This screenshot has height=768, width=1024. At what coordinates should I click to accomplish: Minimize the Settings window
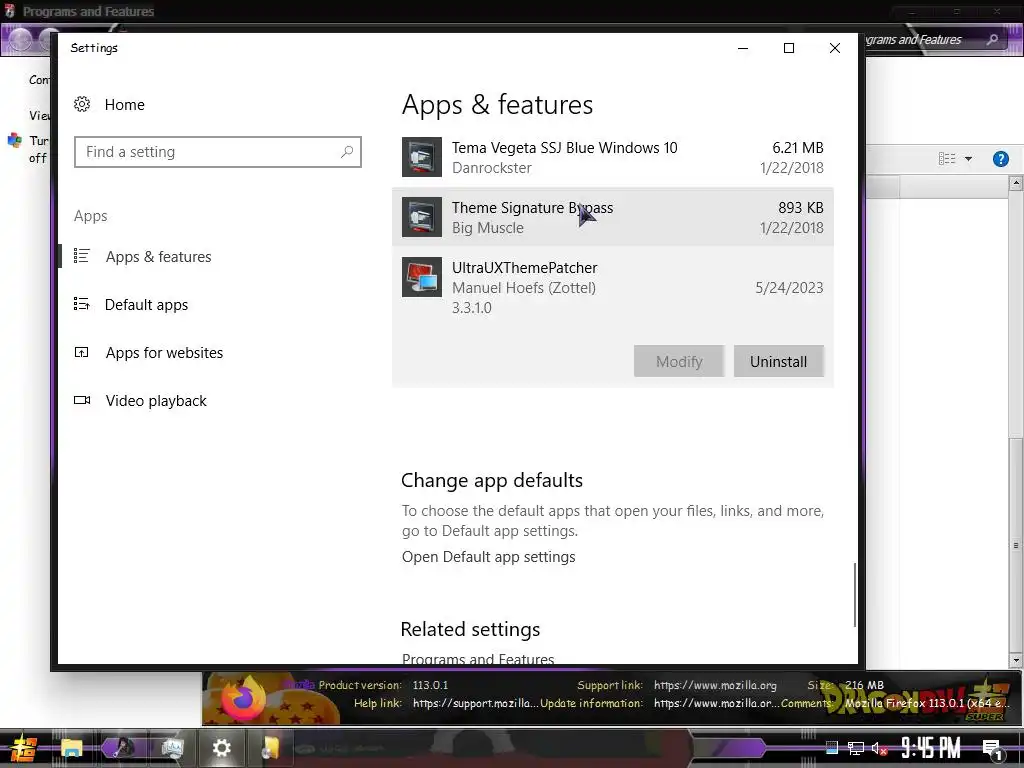pos(743,48)
